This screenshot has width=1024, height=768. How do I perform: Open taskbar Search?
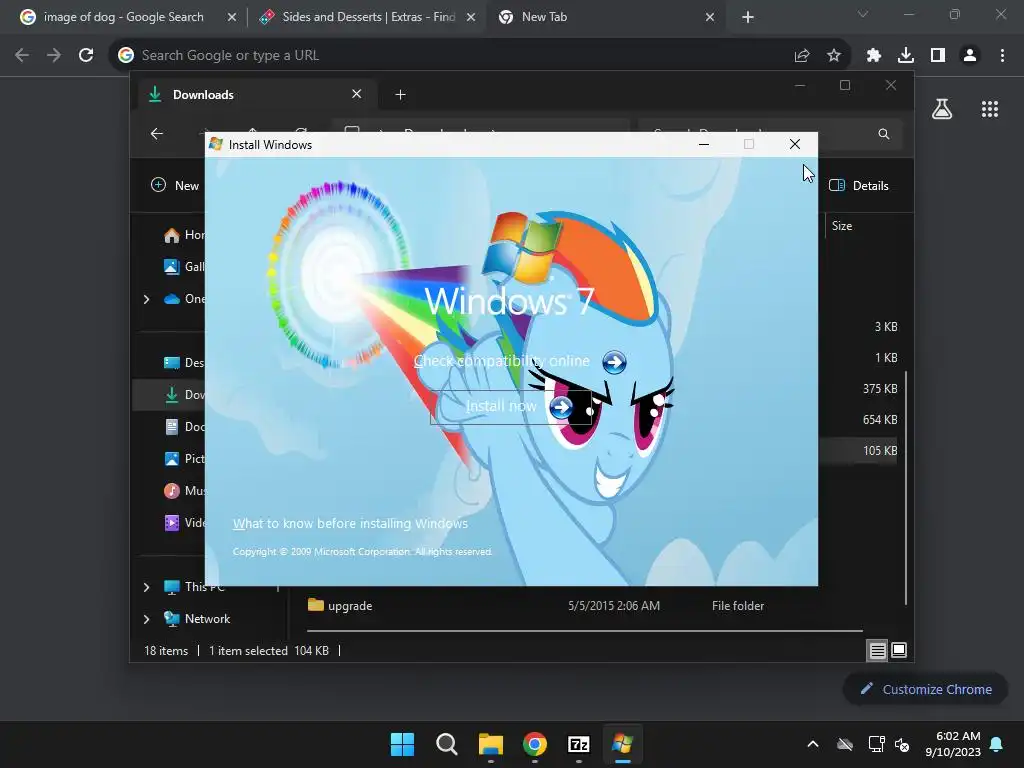click(447, 744)
